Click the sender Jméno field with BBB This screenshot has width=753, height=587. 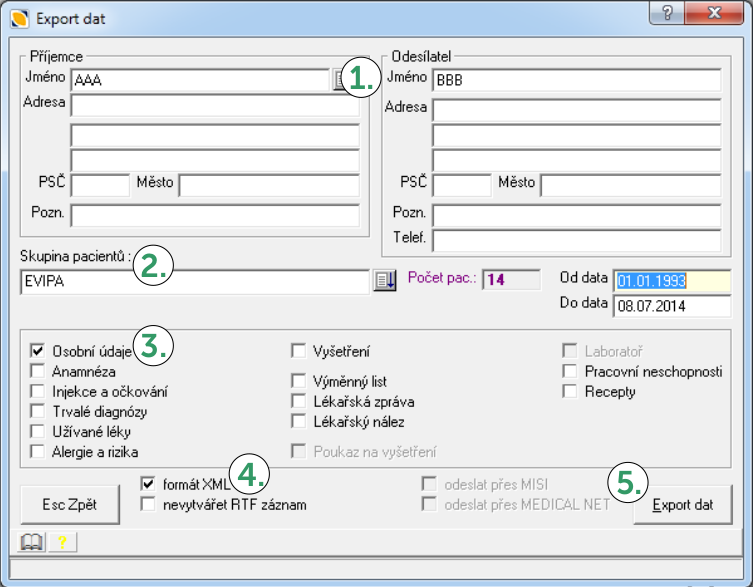(576, 81)
